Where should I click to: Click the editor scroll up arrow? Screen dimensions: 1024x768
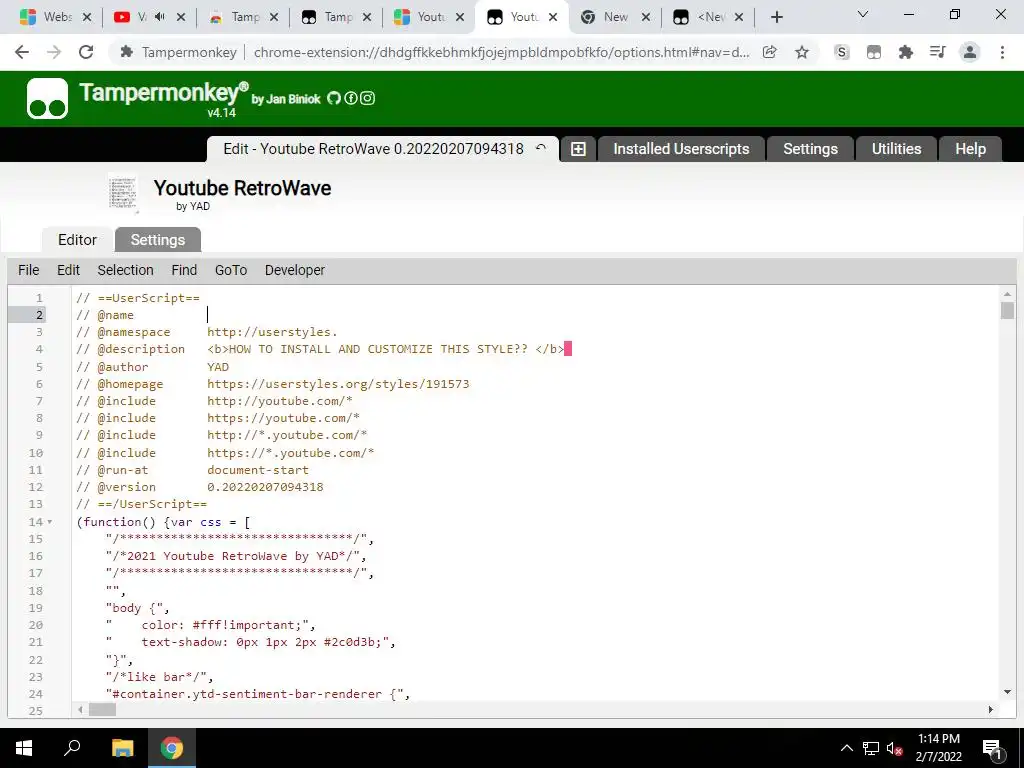click(x=1007, y=295)
